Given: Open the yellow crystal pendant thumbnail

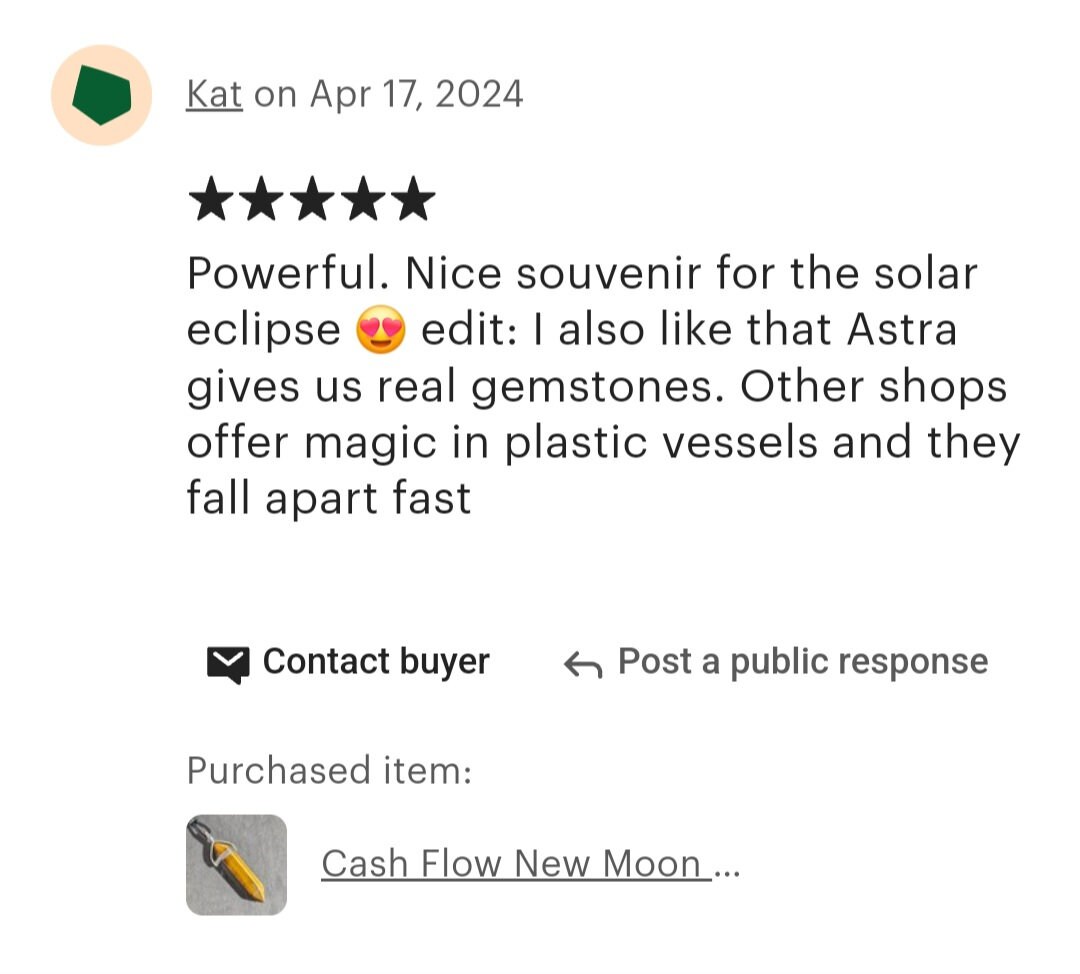Looking at the screenshot, I should coord(236,864).
